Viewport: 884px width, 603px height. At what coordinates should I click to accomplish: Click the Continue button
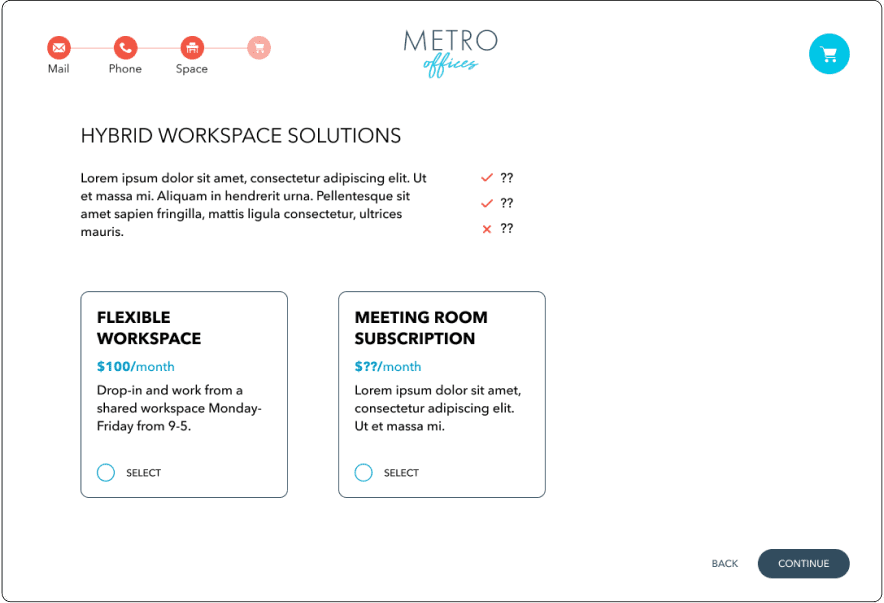(x=803, y=564)
